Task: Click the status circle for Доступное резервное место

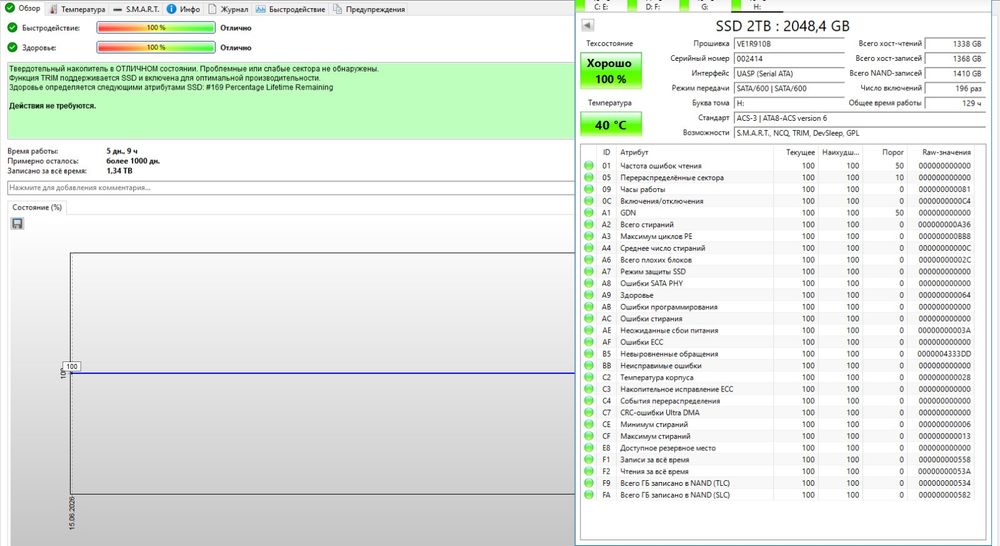Action: point(589,448)
